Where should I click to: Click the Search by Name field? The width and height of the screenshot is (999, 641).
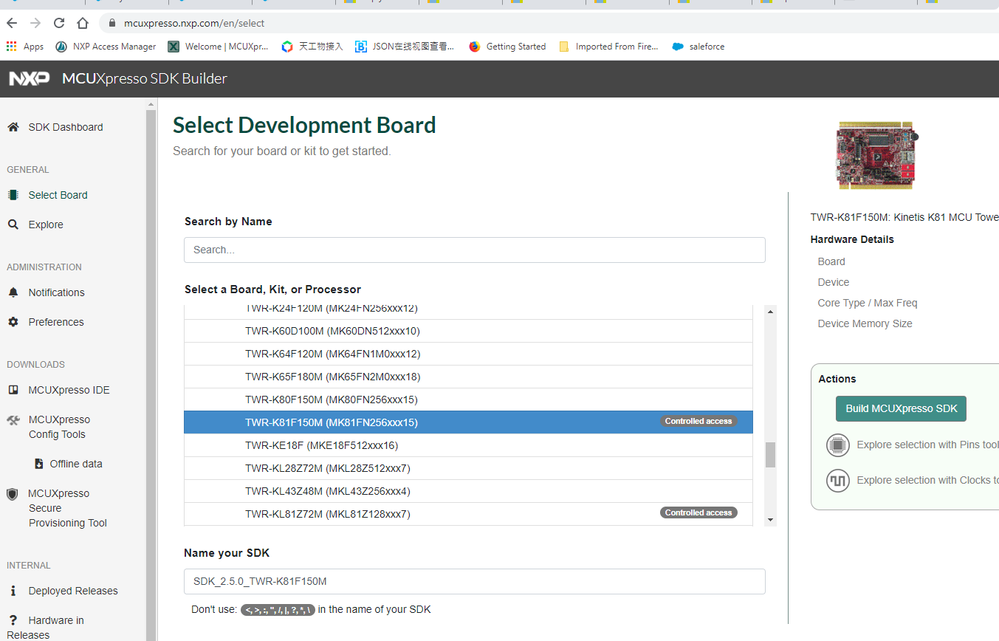[x=474, y=250]
